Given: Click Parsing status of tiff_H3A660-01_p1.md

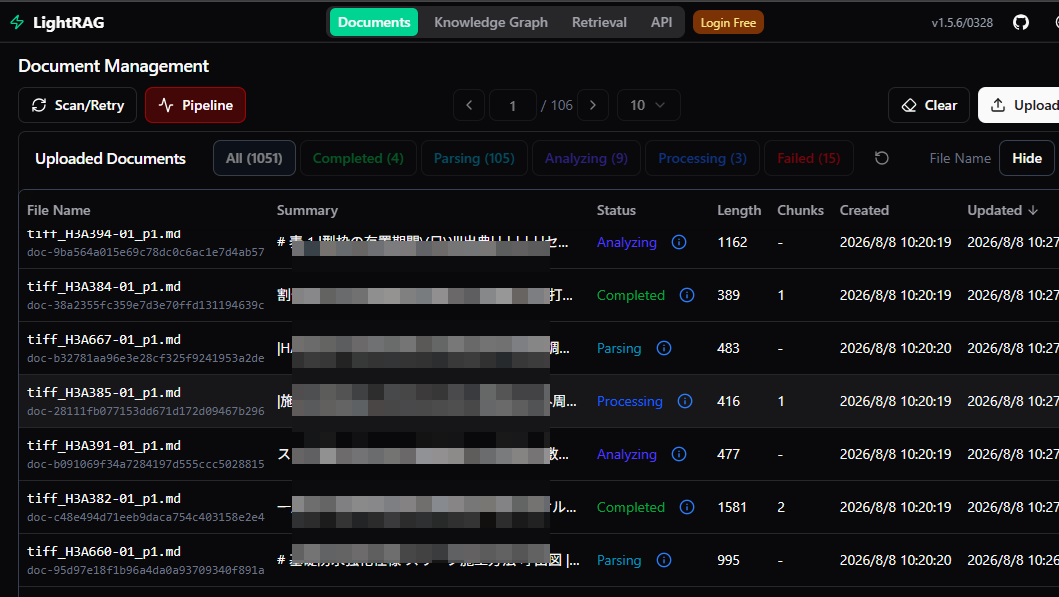Looking at the screenshot, I should coord(619,561).
